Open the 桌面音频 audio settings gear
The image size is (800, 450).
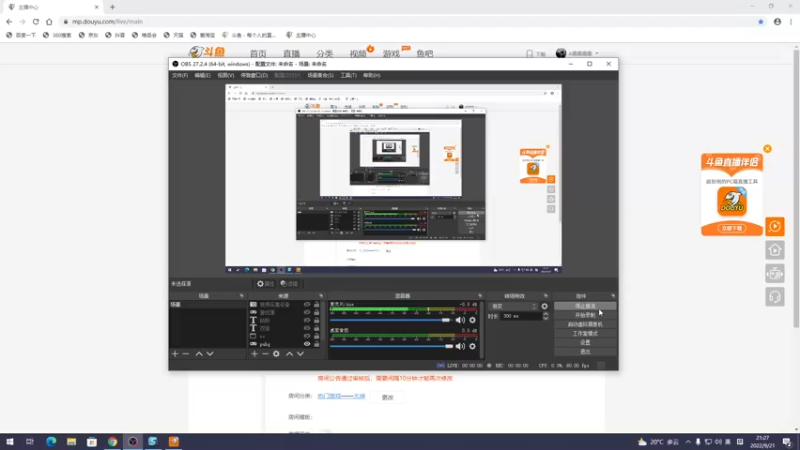tap(472, 346)
